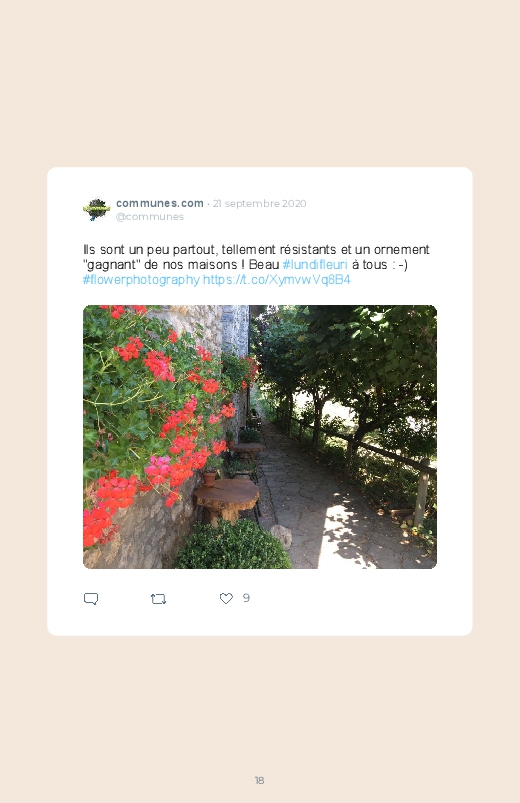Click the page number 18
The height and width of the screenshot is (803, 520).
pyautogui.click(x=260, y=780)
